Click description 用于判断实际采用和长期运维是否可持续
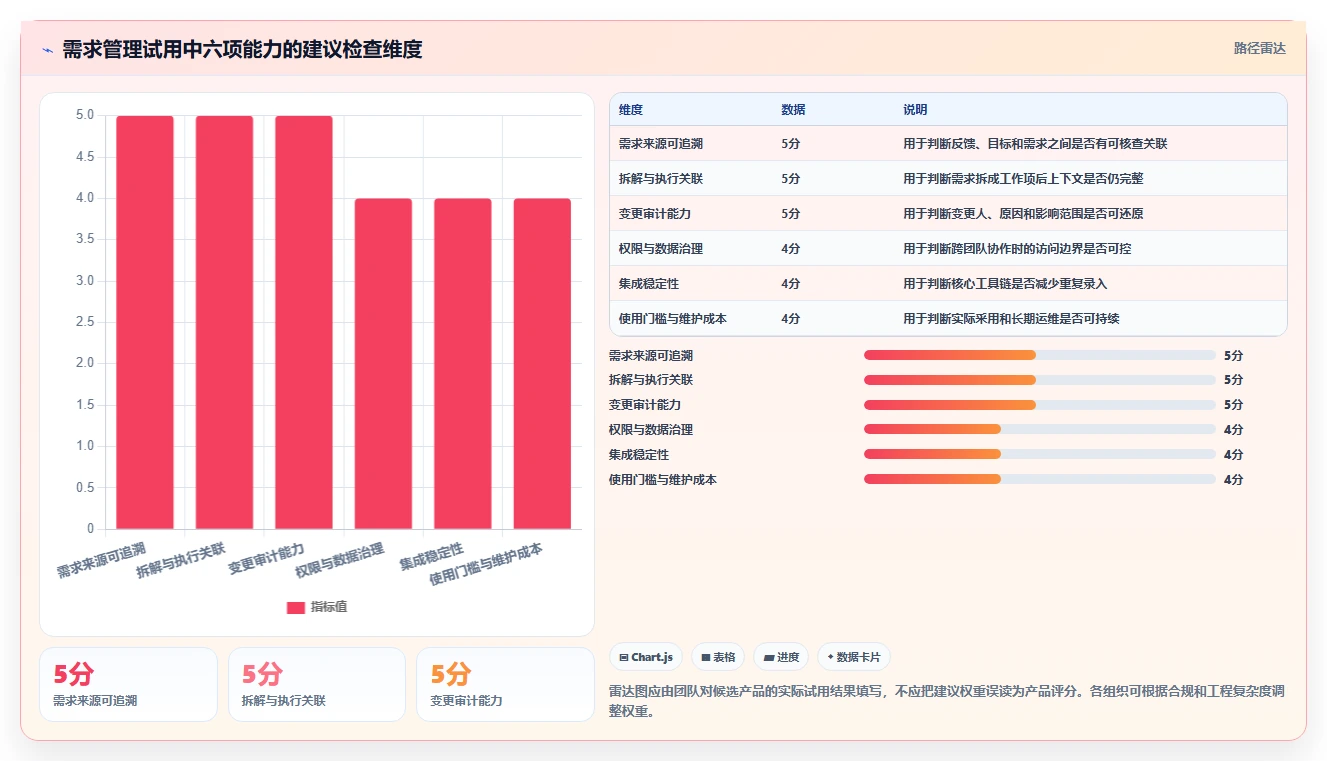The height and width of the screenshot is (761, 1327). (x=1011, y=319)
